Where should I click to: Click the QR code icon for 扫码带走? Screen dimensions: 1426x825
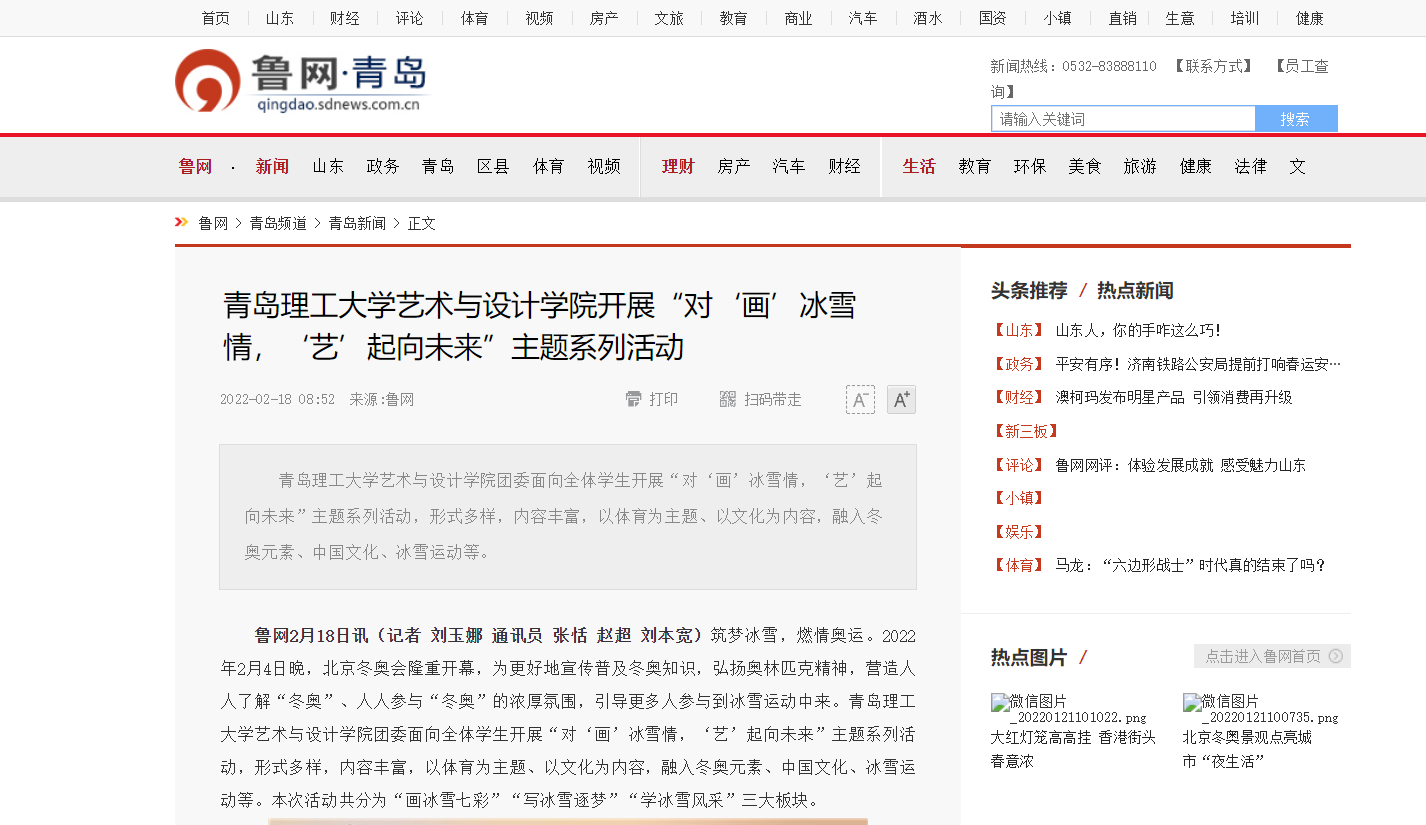(728, 399)
